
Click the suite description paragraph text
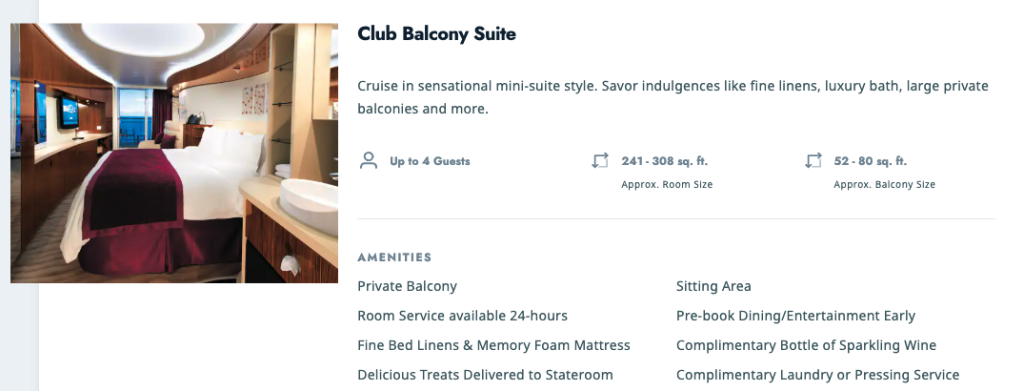673,97
